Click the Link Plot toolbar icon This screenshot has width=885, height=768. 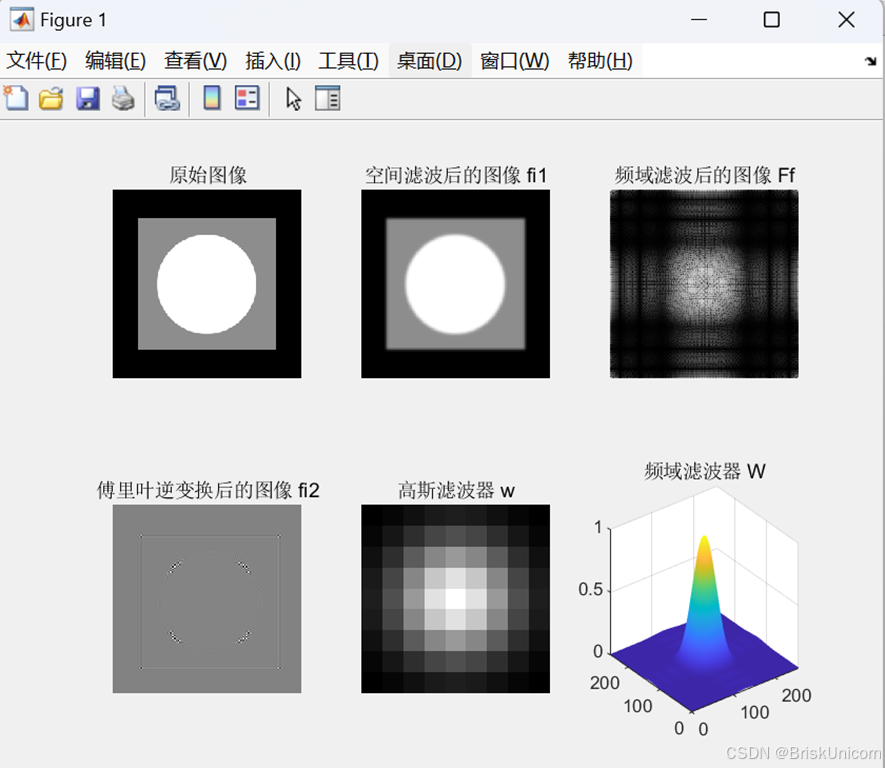(x=167, y=98)
